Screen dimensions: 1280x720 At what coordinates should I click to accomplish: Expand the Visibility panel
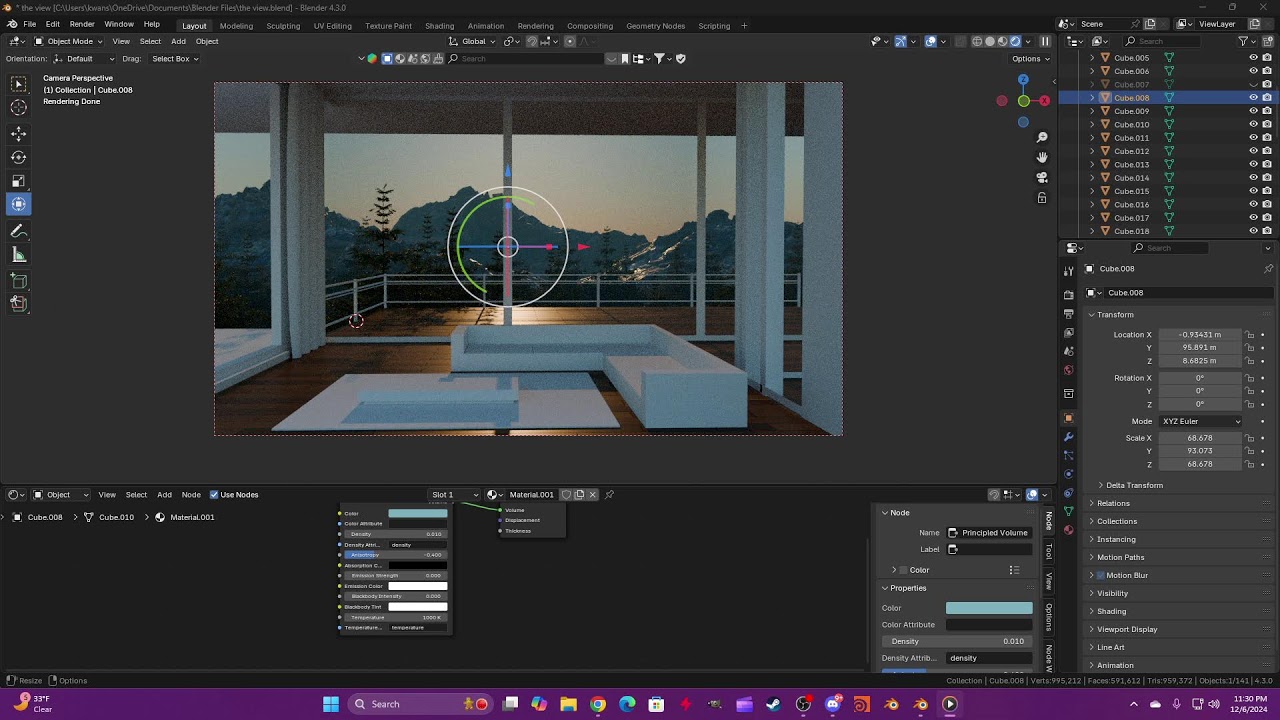pyautogui.click(x=1112, y=593)
